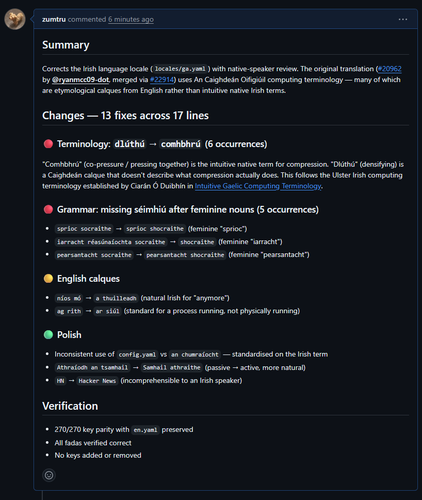Screen dimensions: 422x500
Task: Open Intuitive Gaelic Computing Terminology link
Action: [258, 186]
